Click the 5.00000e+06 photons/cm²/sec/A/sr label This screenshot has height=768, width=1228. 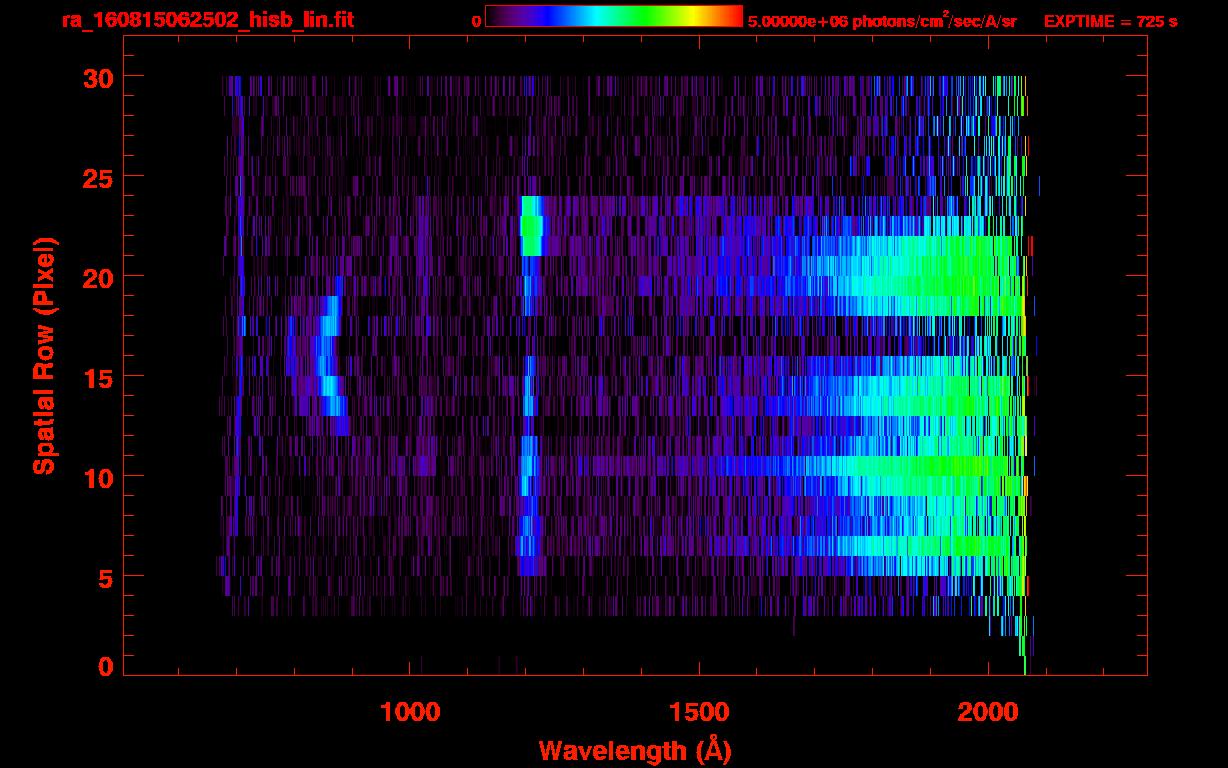coord(882,21)
